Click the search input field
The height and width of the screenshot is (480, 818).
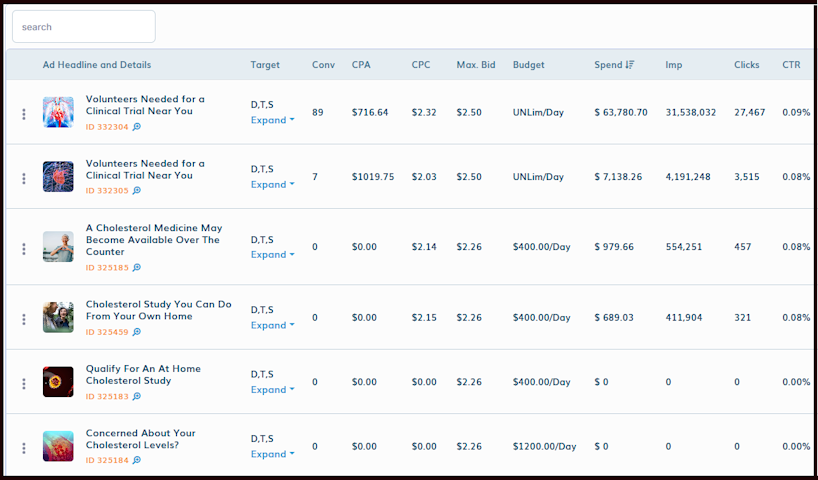pos(84,27)
